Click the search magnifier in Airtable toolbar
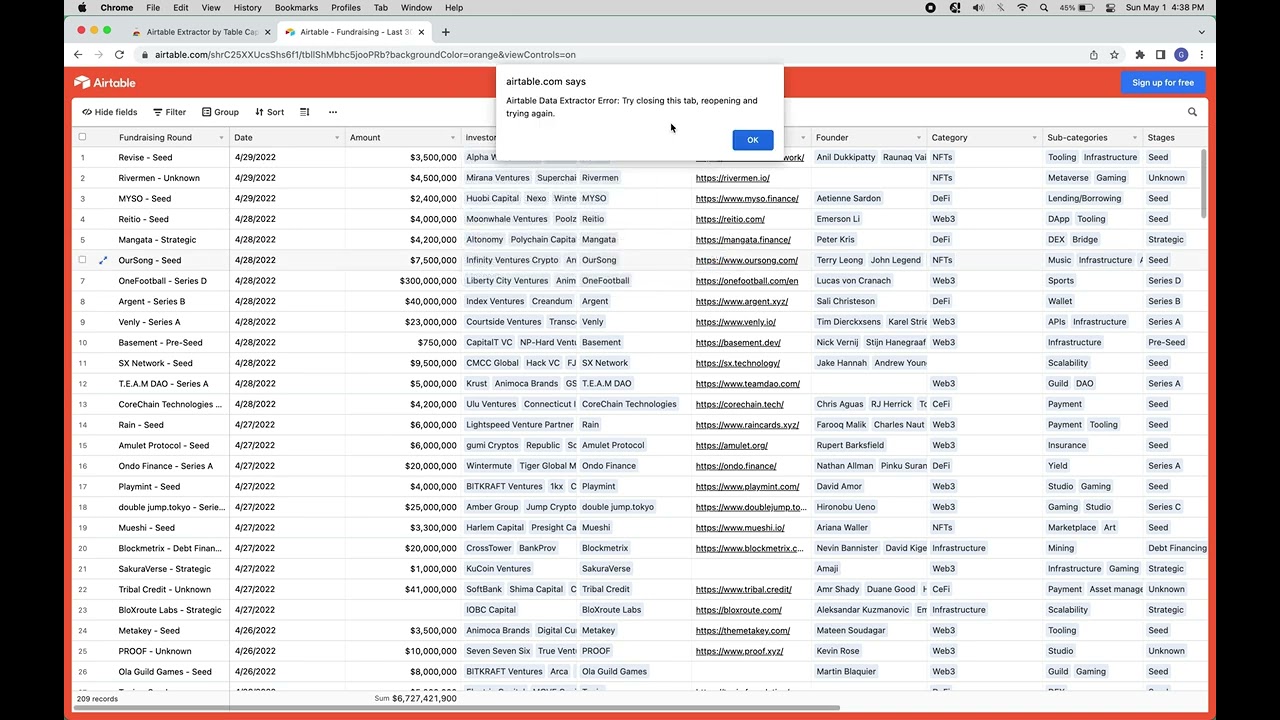This screenshot has height=720, width=1280. (1192, 112)
